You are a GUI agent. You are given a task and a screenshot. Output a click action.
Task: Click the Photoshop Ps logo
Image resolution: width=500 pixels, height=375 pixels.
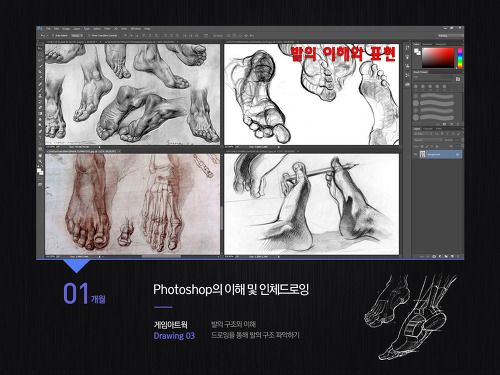tap(40, 29)
